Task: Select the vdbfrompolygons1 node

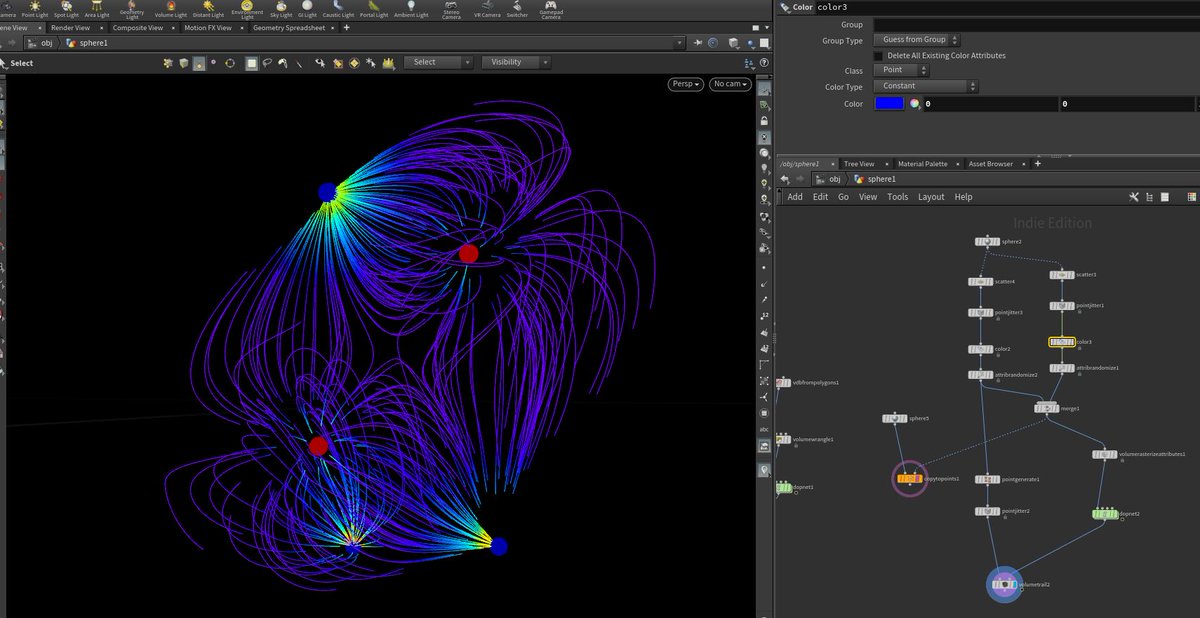Action: (783, 382)
